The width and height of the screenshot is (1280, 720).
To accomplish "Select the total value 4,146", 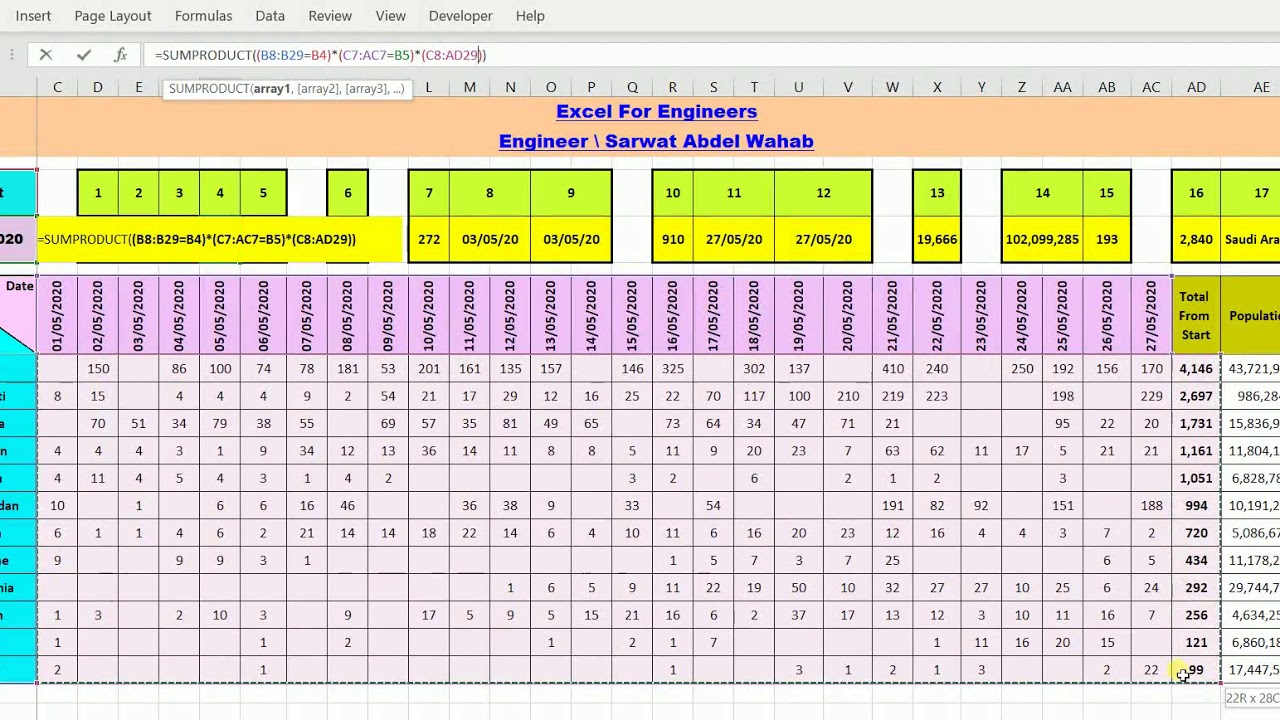I will point(1196,369).
